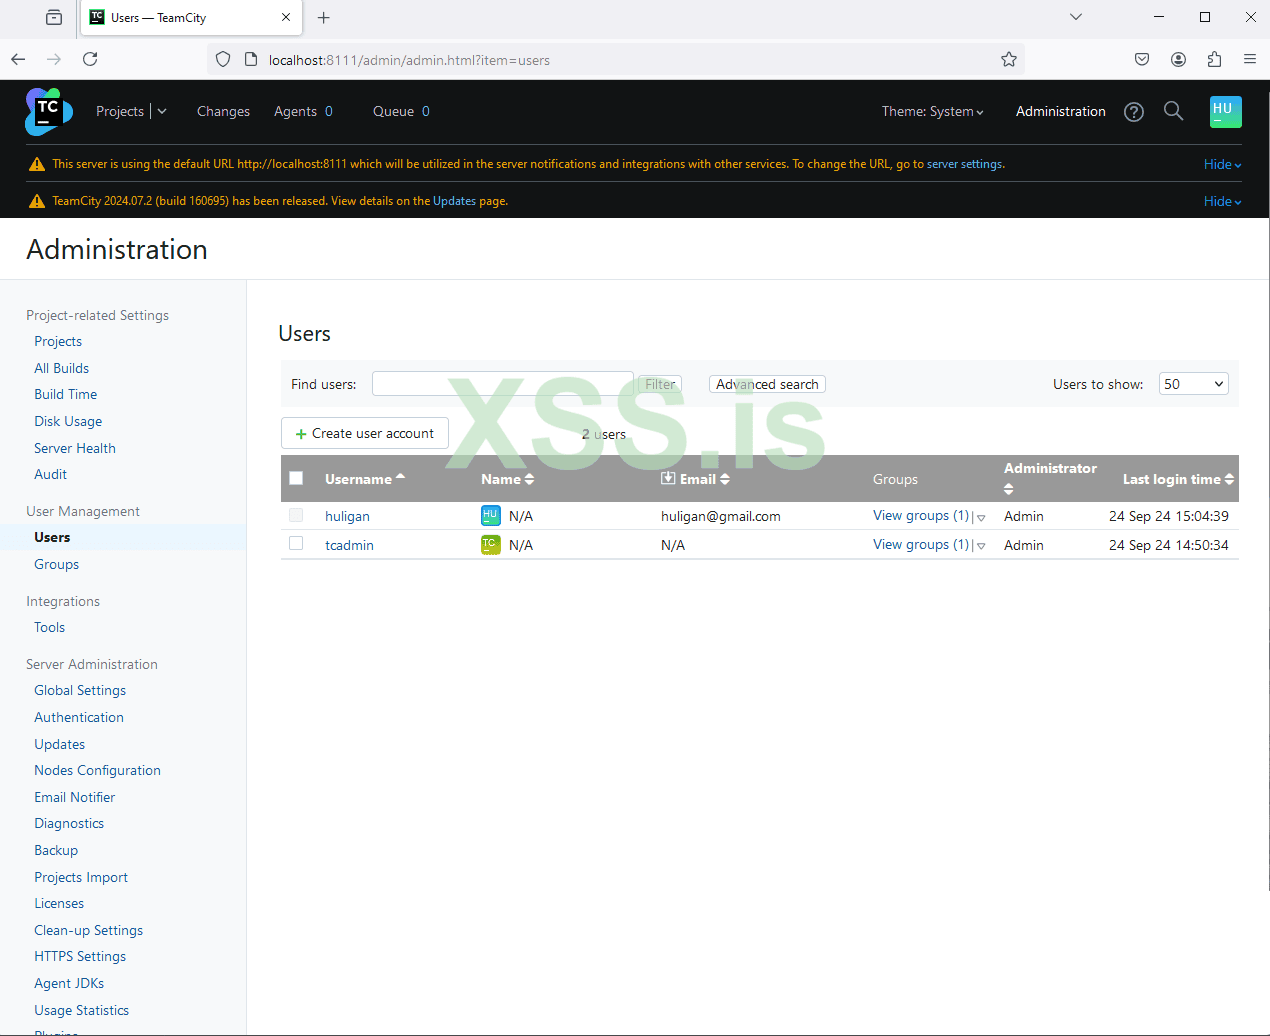The image size is (1270, 1036).
Task: Sort by Last login time
Action: (x=1178, y=479)
